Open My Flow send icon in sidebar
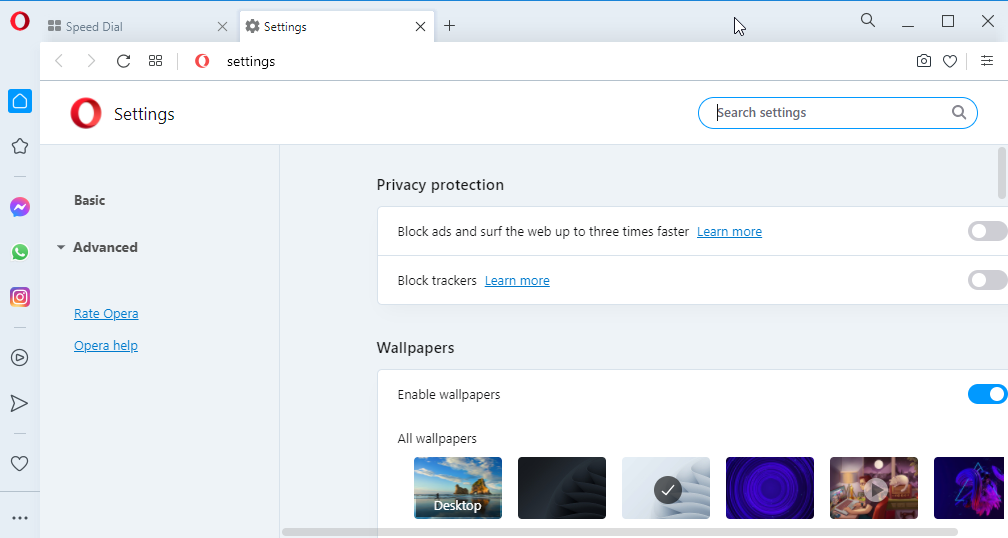 20,403
